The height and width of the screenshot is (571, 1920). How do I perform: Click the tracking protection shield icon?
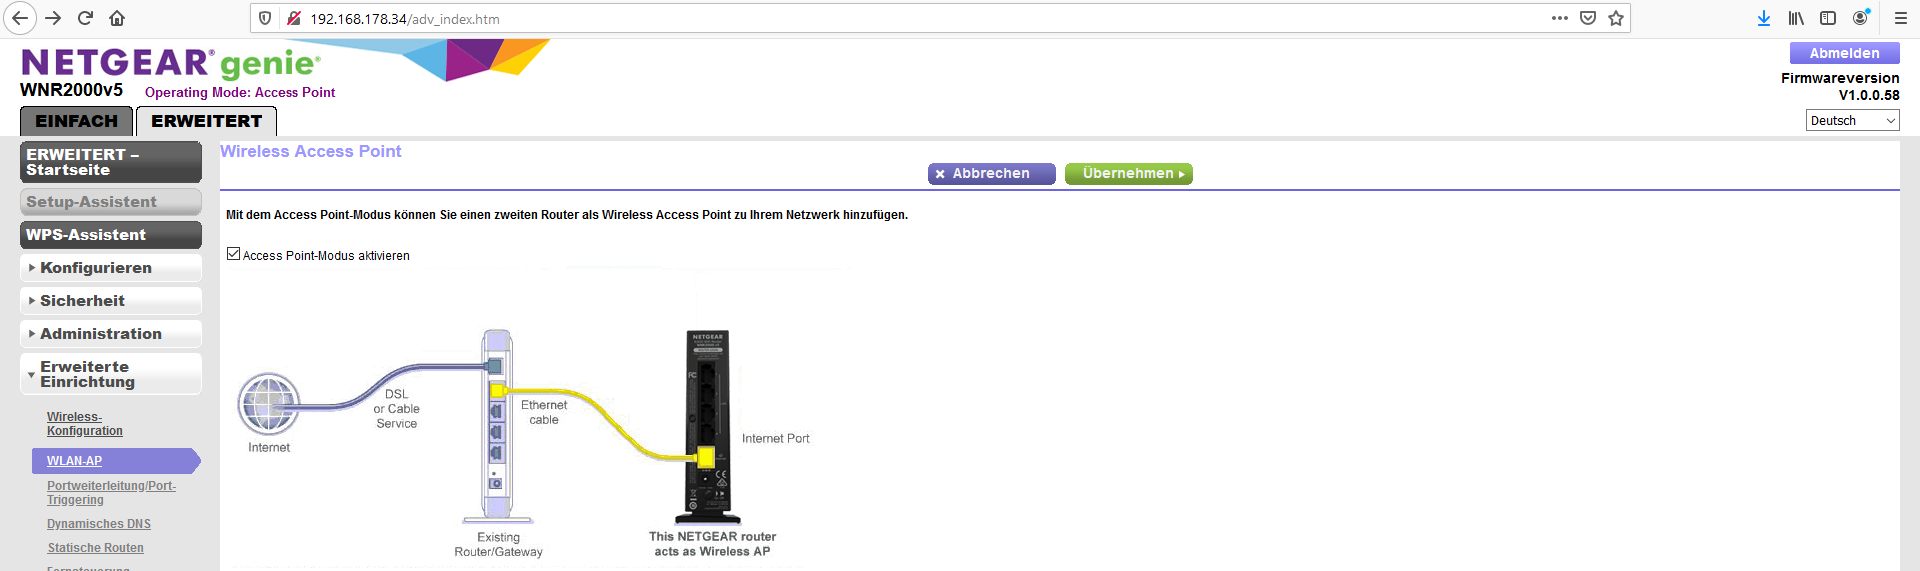[x=265, y=18]
